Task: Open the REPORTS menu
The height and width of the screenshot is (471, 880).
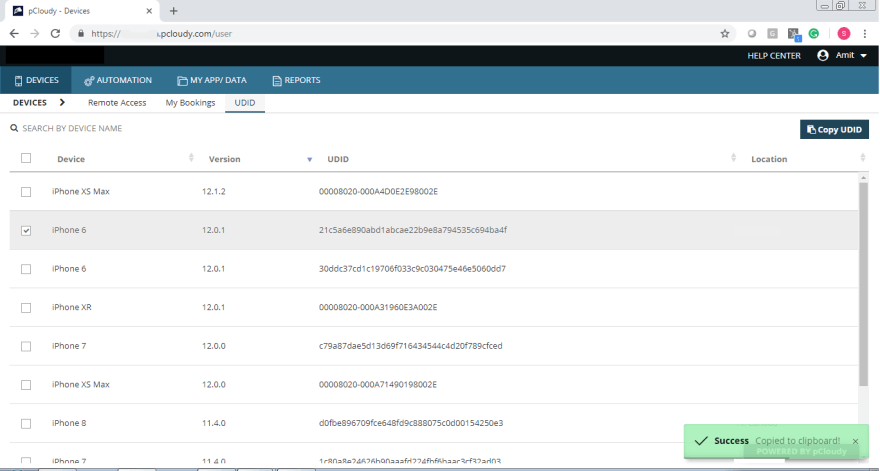Action: coord(296,80)
